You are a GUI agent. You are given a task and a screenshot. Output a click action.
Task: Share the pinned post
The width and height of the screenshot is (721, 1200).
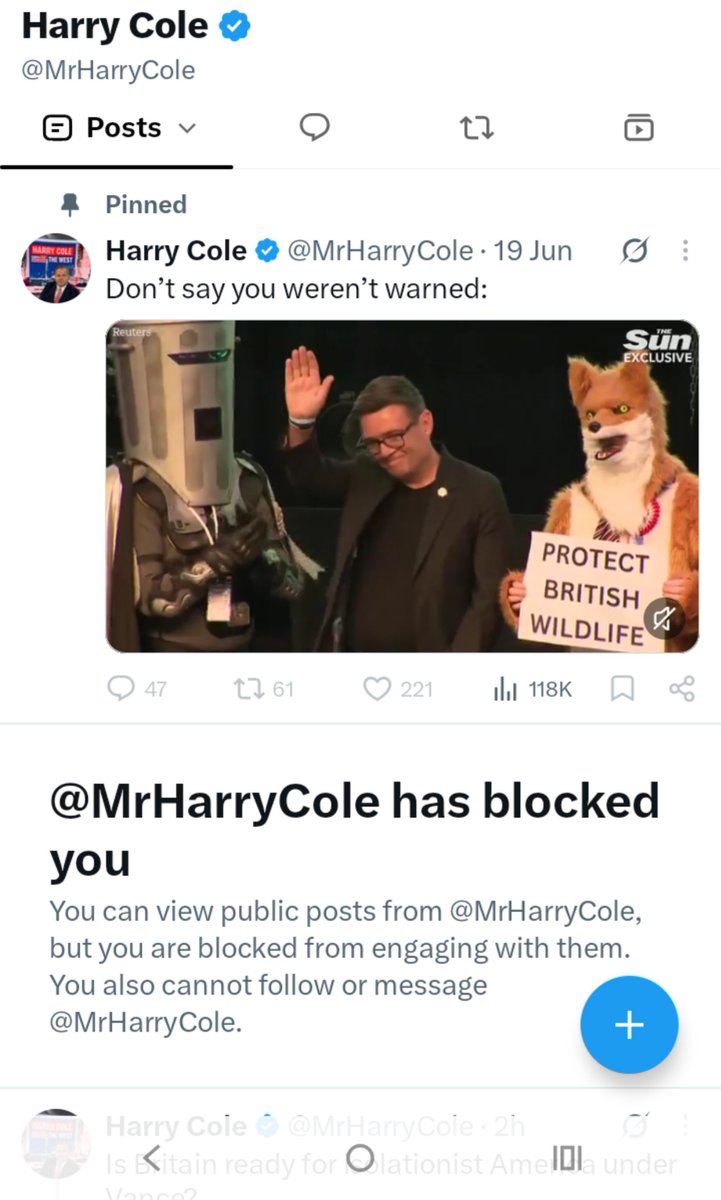click(681, 688)
